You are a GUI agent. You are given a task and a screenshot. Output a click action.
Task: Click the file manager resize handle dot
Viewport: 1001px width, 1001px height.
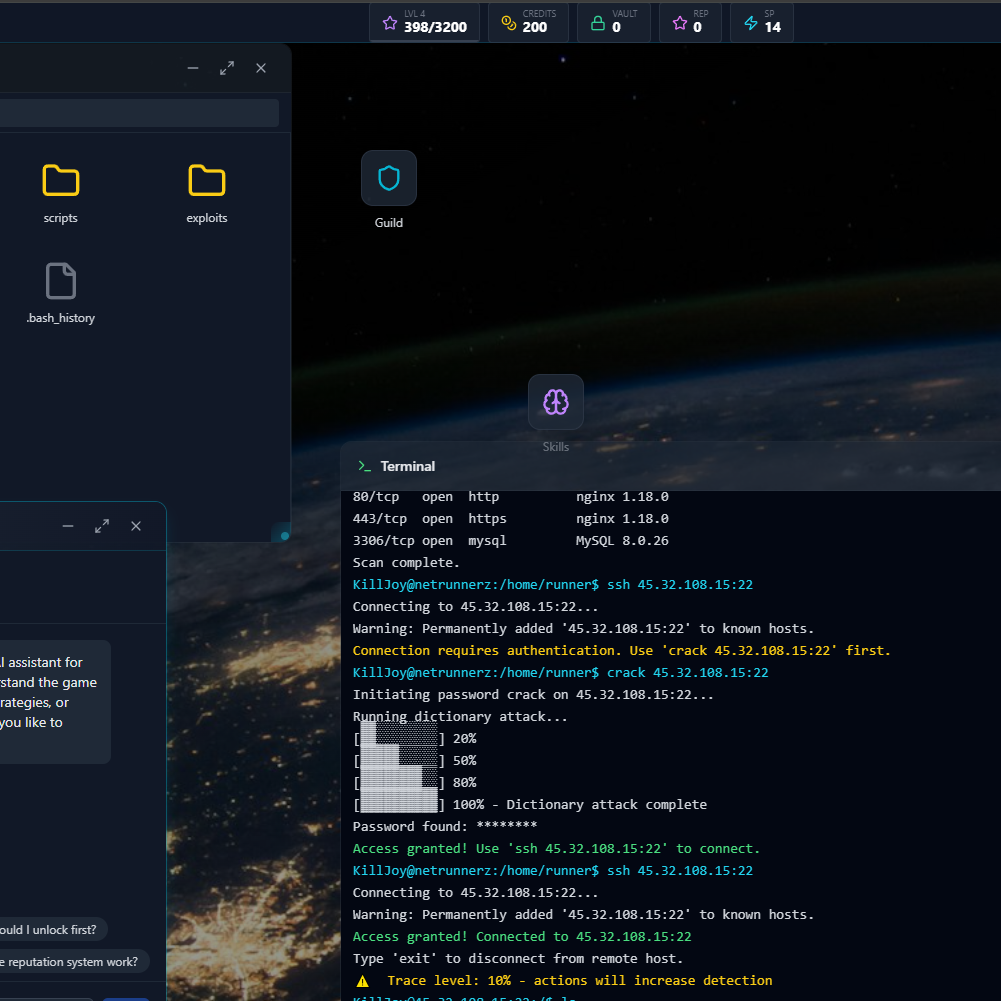coord(285,536)
